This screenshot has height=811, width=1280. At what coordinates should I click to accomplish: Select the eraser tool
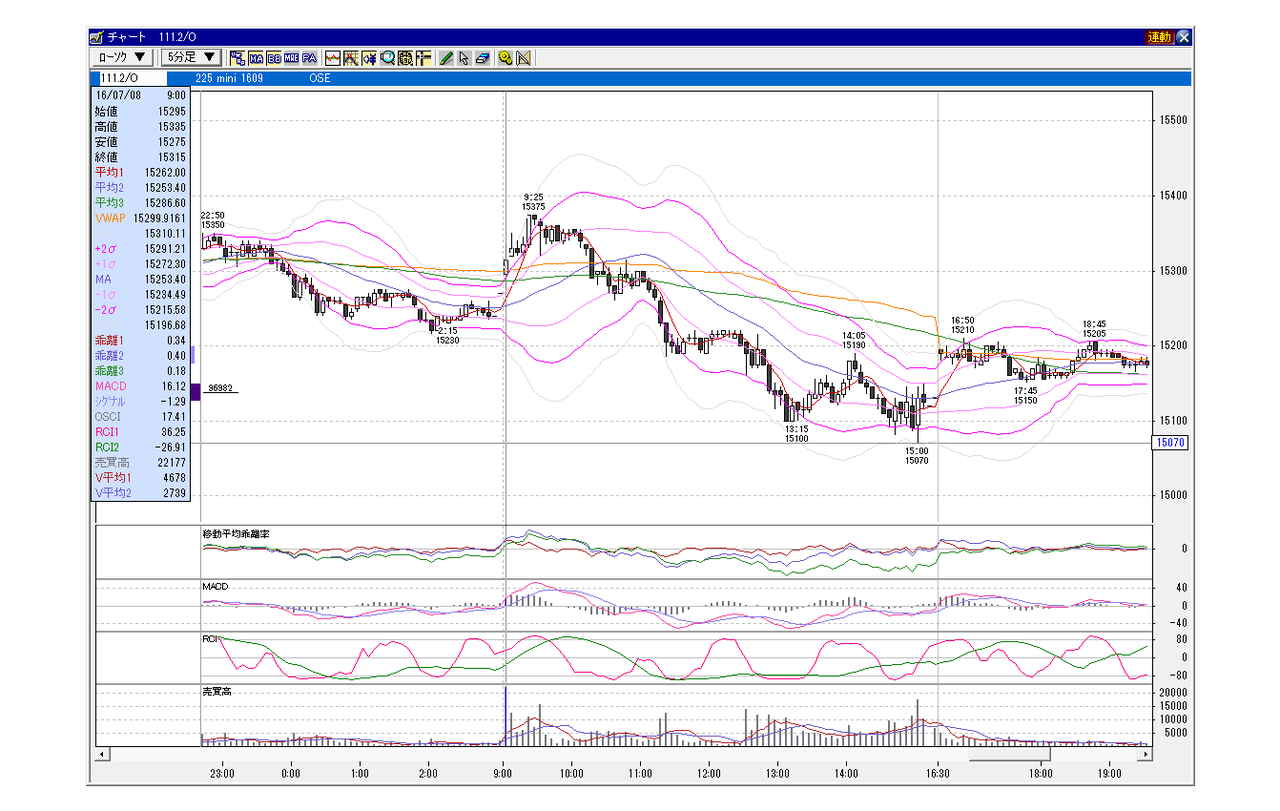coord(483,58)
